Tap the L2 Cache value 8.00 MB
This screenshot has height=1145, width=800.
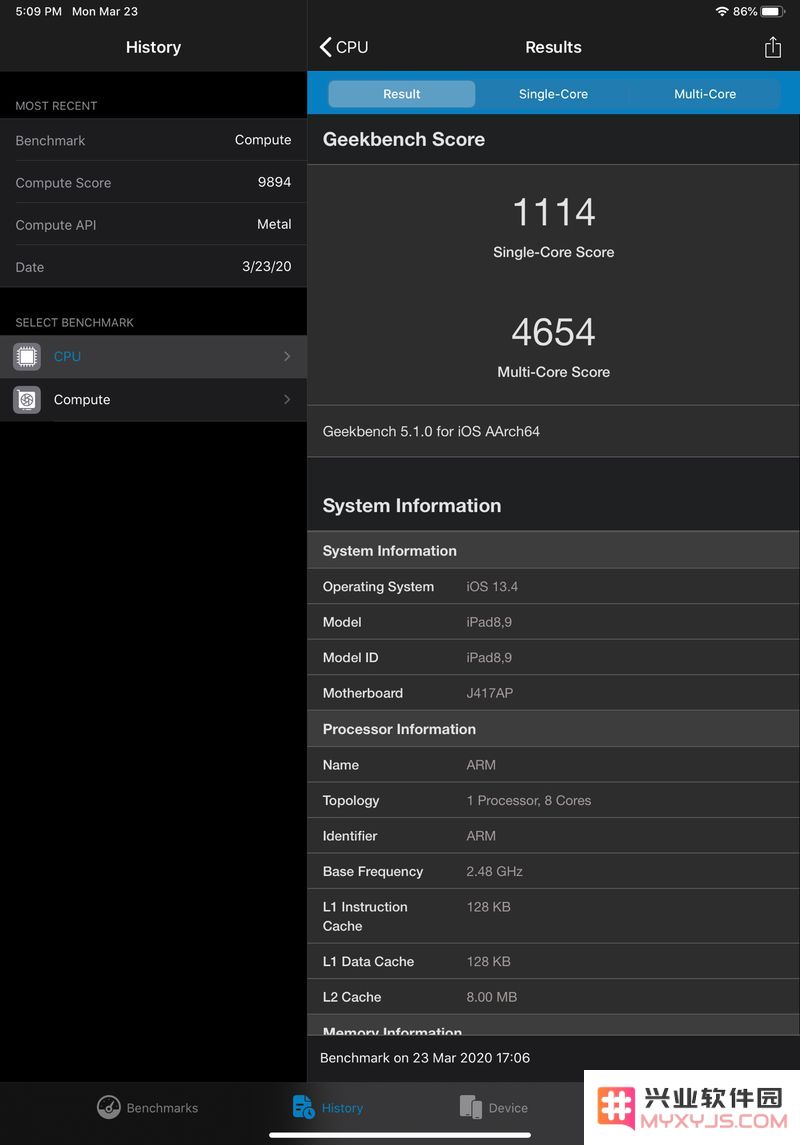coord(491,997)
